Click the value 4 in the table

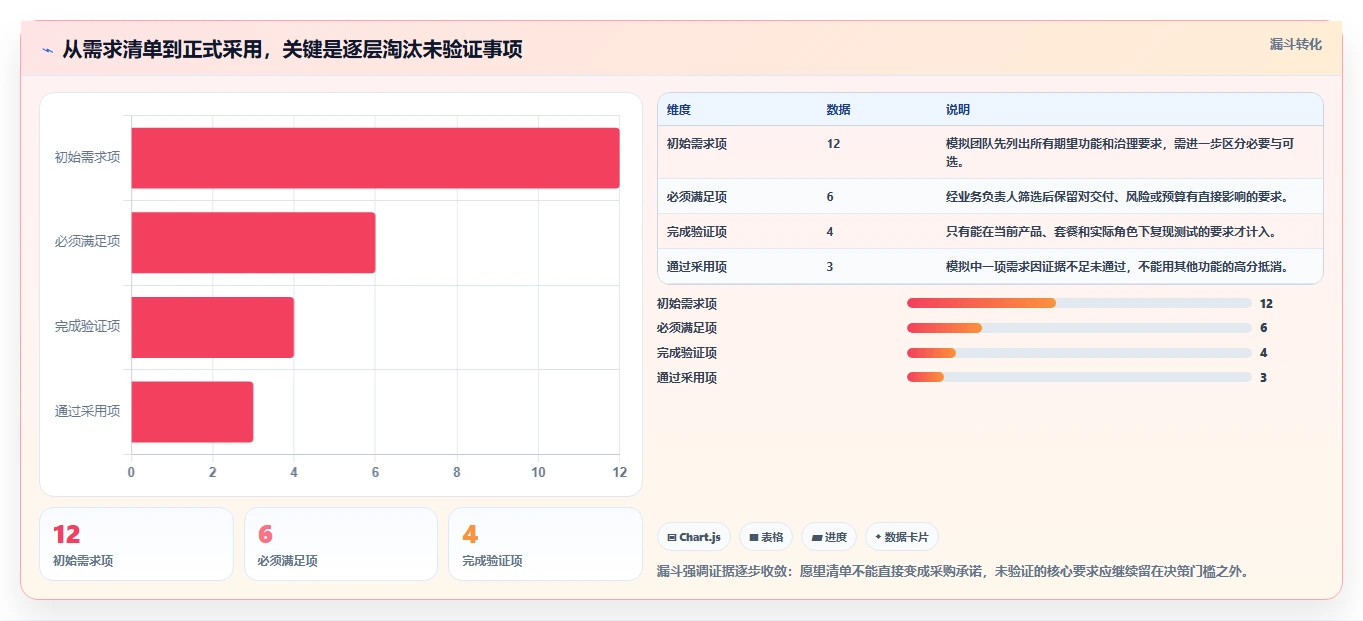tap(830, 232)
